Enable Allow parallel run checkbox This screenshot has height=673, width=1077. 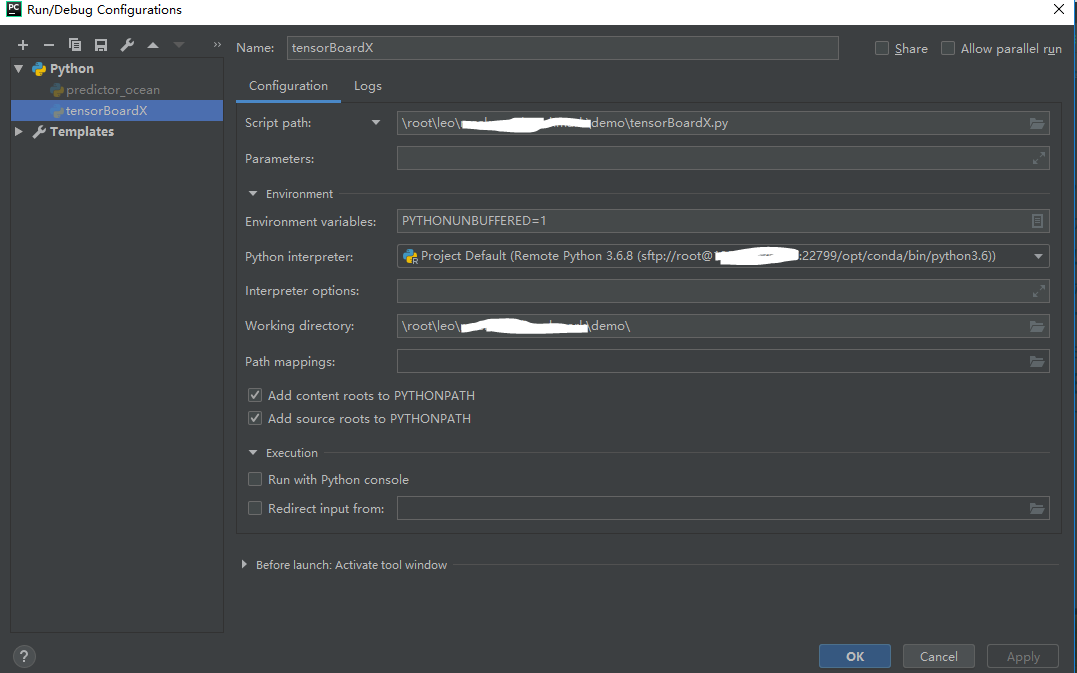(x=948, y=48)
